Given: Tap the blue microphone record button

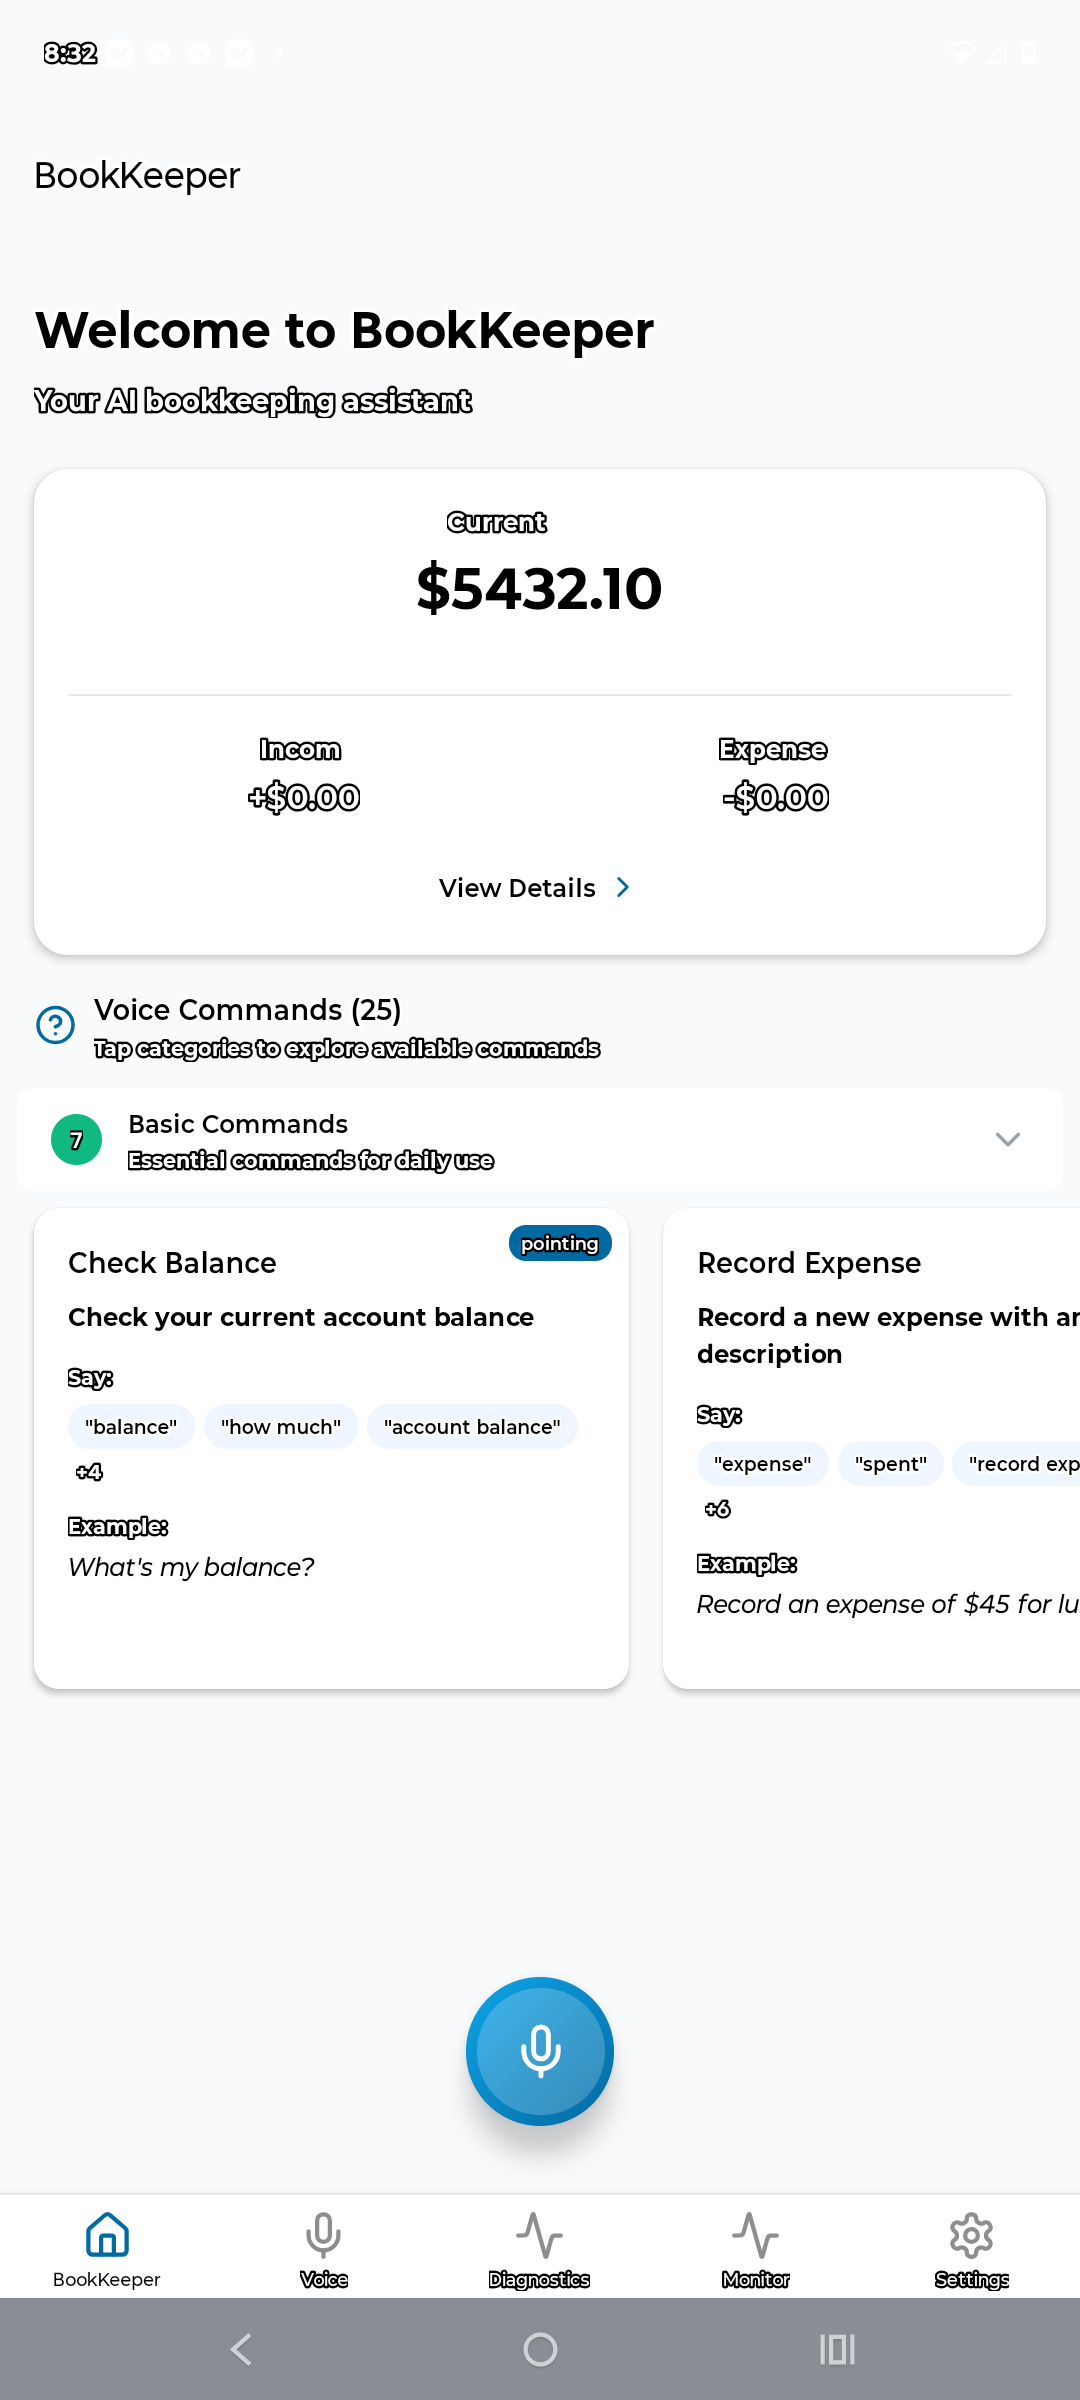Looking at the screenshot, I should [x=540, y=2050].
